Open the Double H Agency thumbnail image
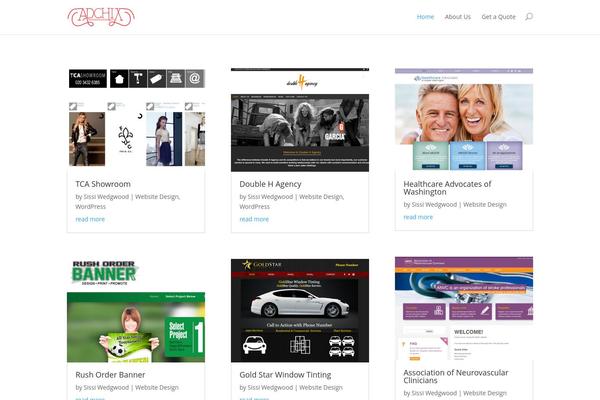 [300, 119]
